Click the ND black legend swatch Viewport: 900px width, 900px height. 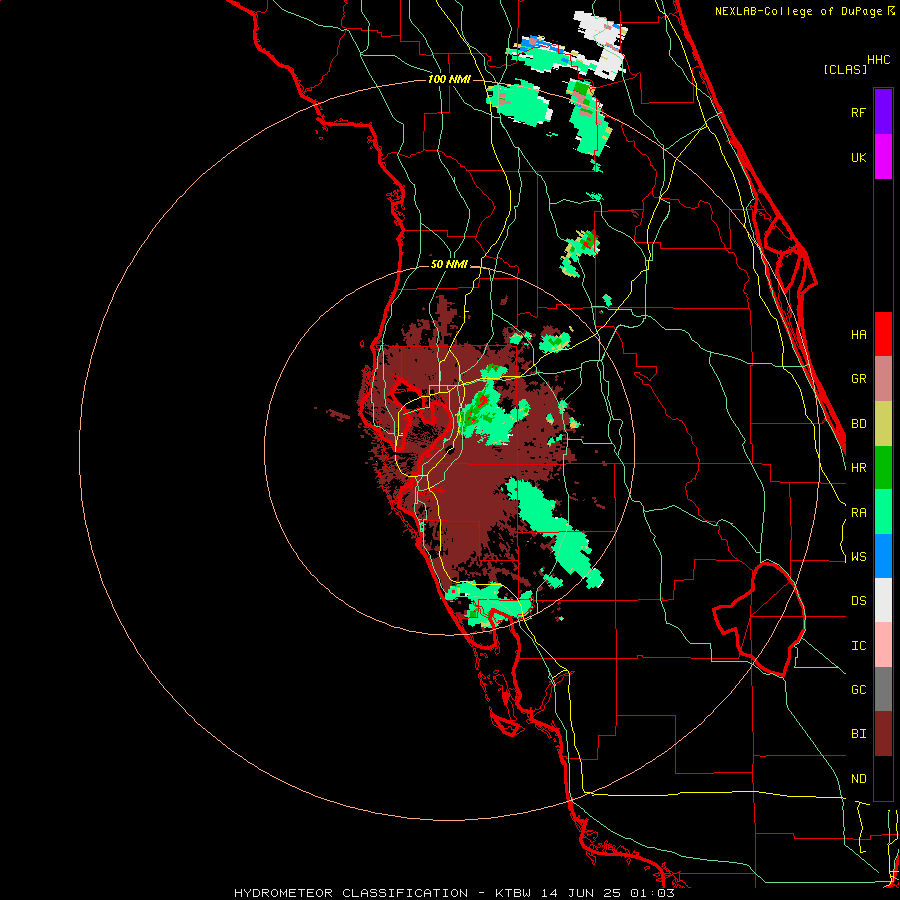click(883, 778)
